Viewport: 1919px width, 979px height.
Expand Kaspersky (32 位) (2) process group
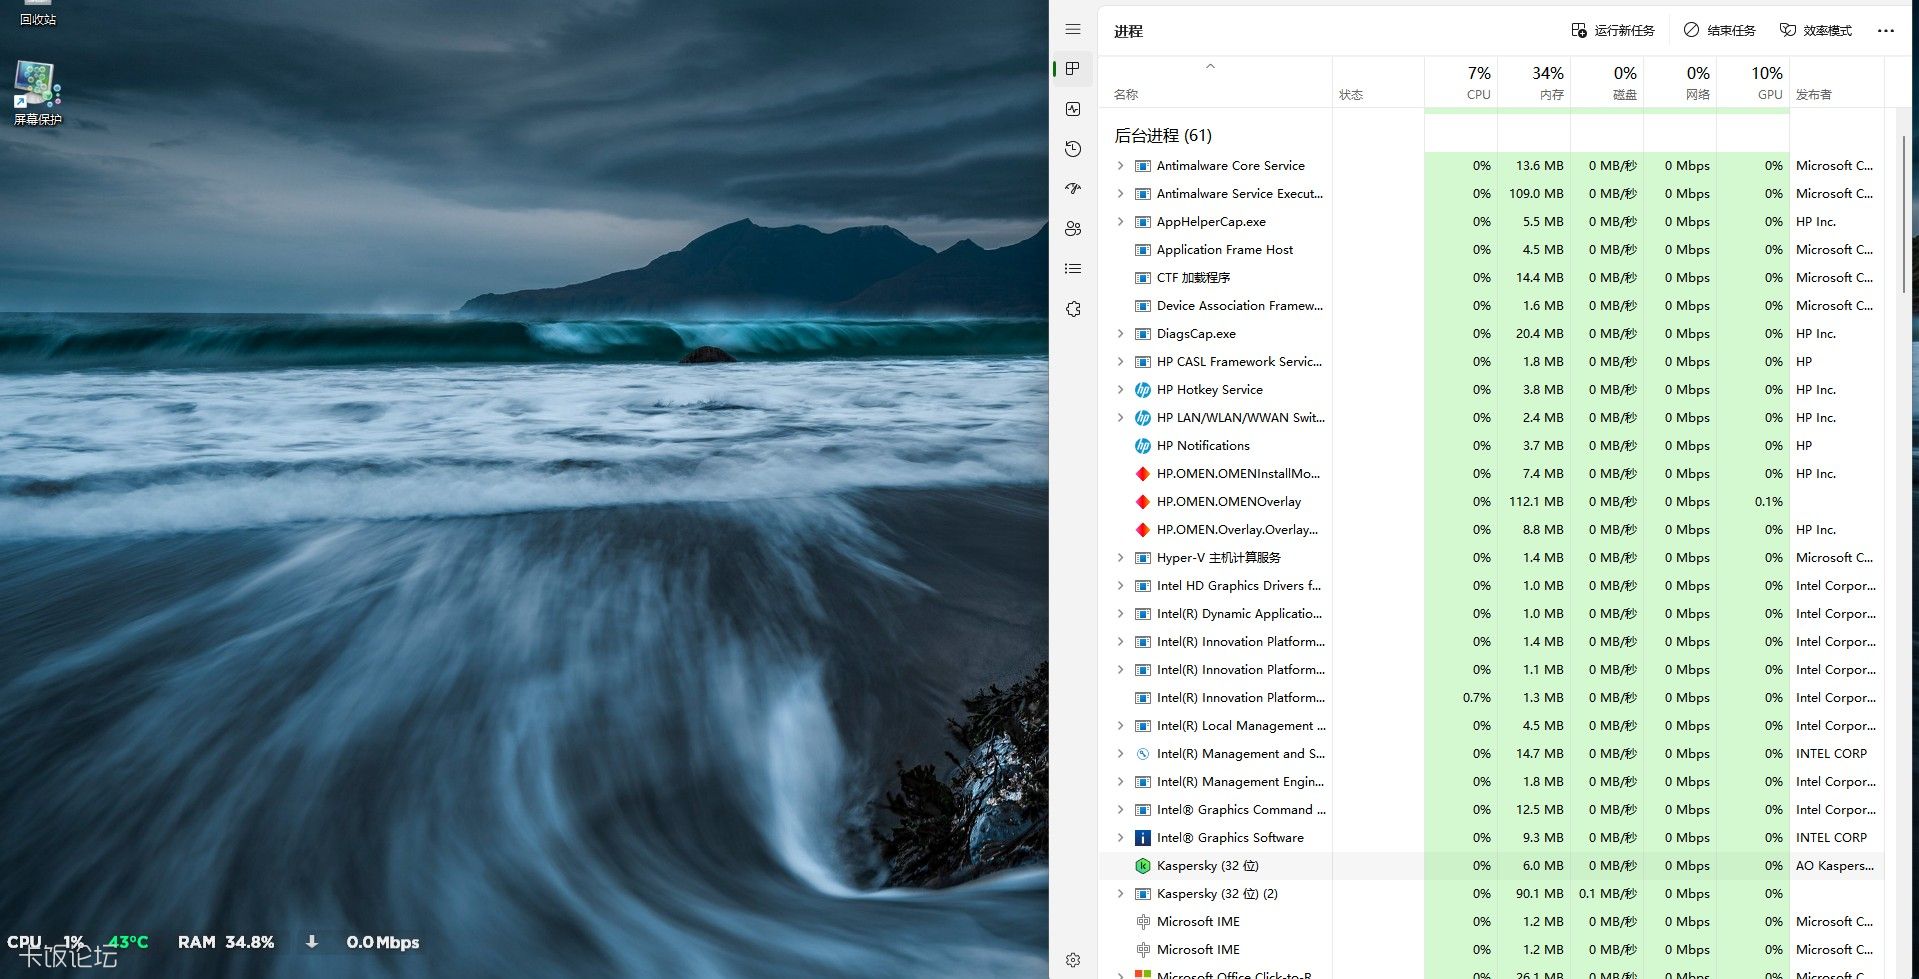[1120, 894]
